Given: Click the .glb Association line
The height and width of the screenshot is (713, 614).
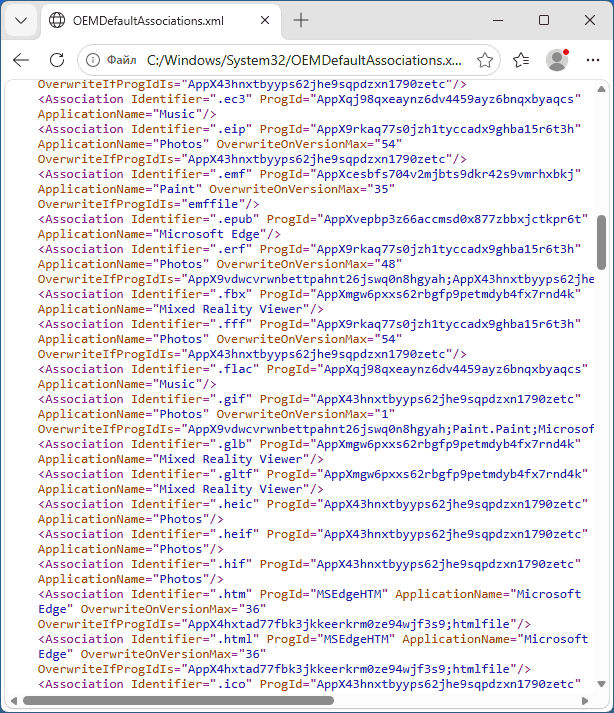Looking at the screenshot, I should pos(309,444).
